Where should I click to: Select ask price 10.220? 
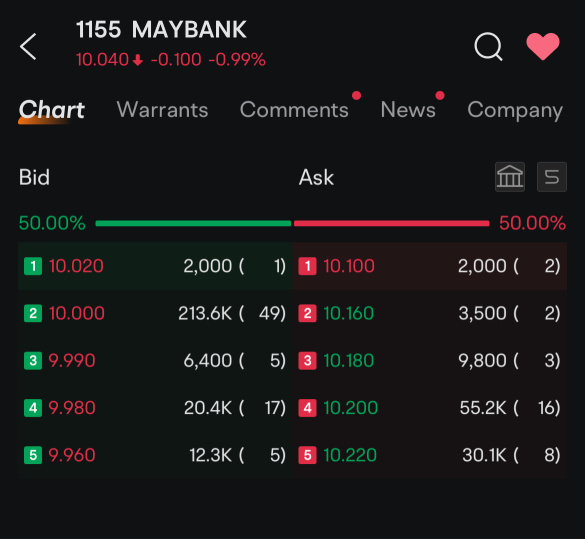point(350,455)
